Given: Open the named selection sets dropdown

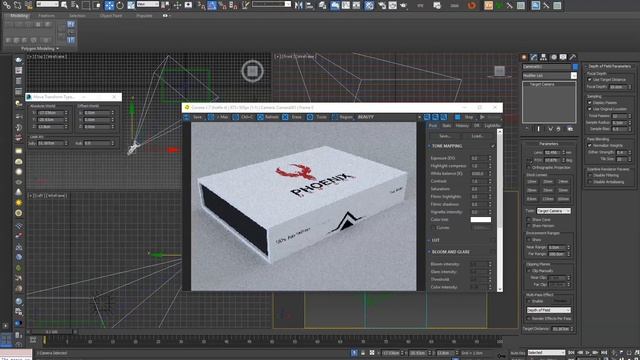Looking at the screenshot, I should (271, 4).
